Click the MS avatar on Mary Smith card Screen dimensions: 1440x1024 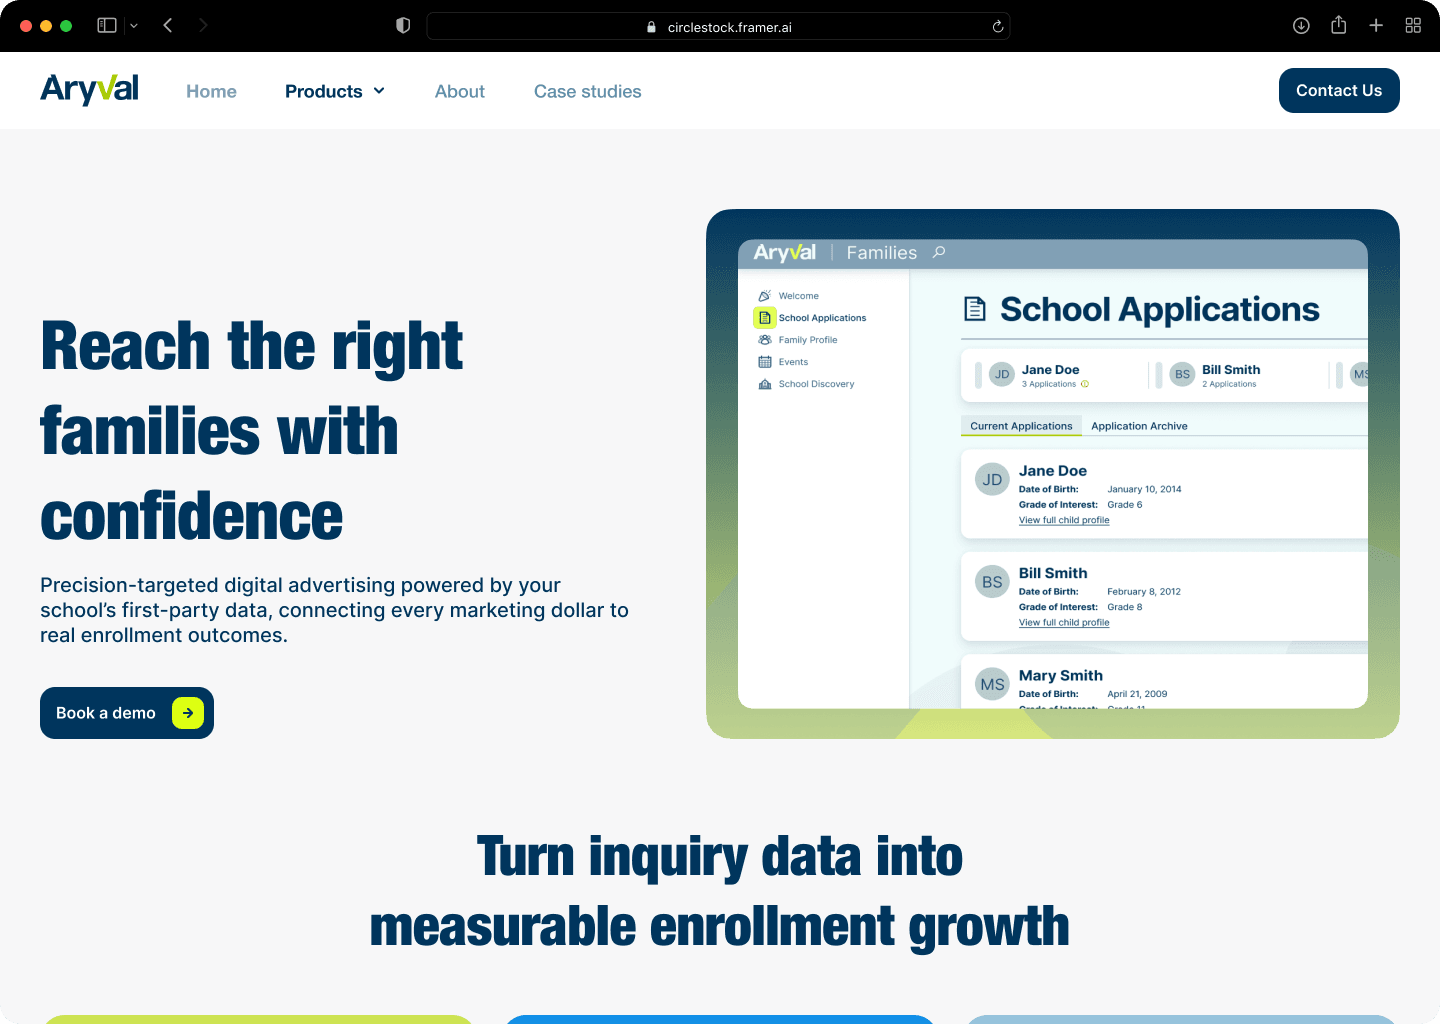(x=992, y=685)
